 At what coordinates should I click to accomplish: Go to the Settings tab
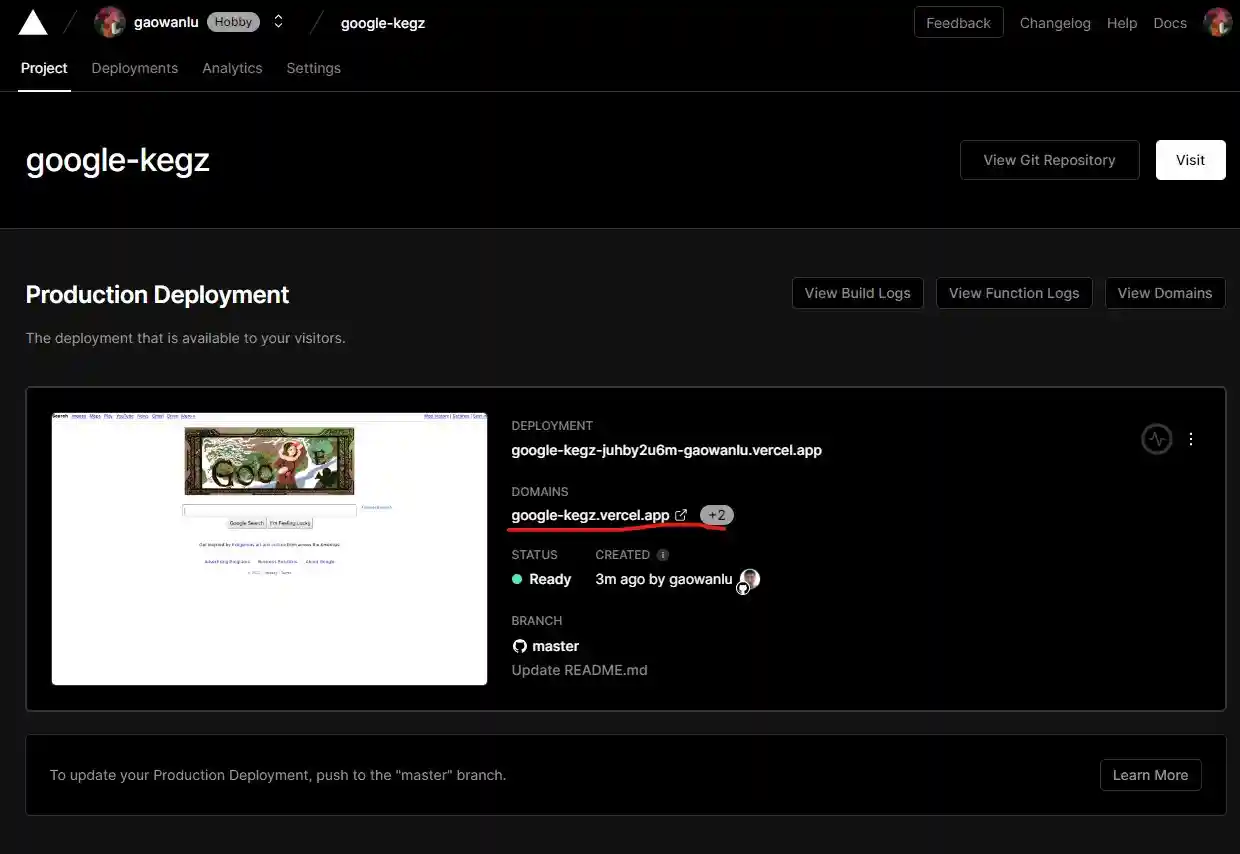point(313,68)
